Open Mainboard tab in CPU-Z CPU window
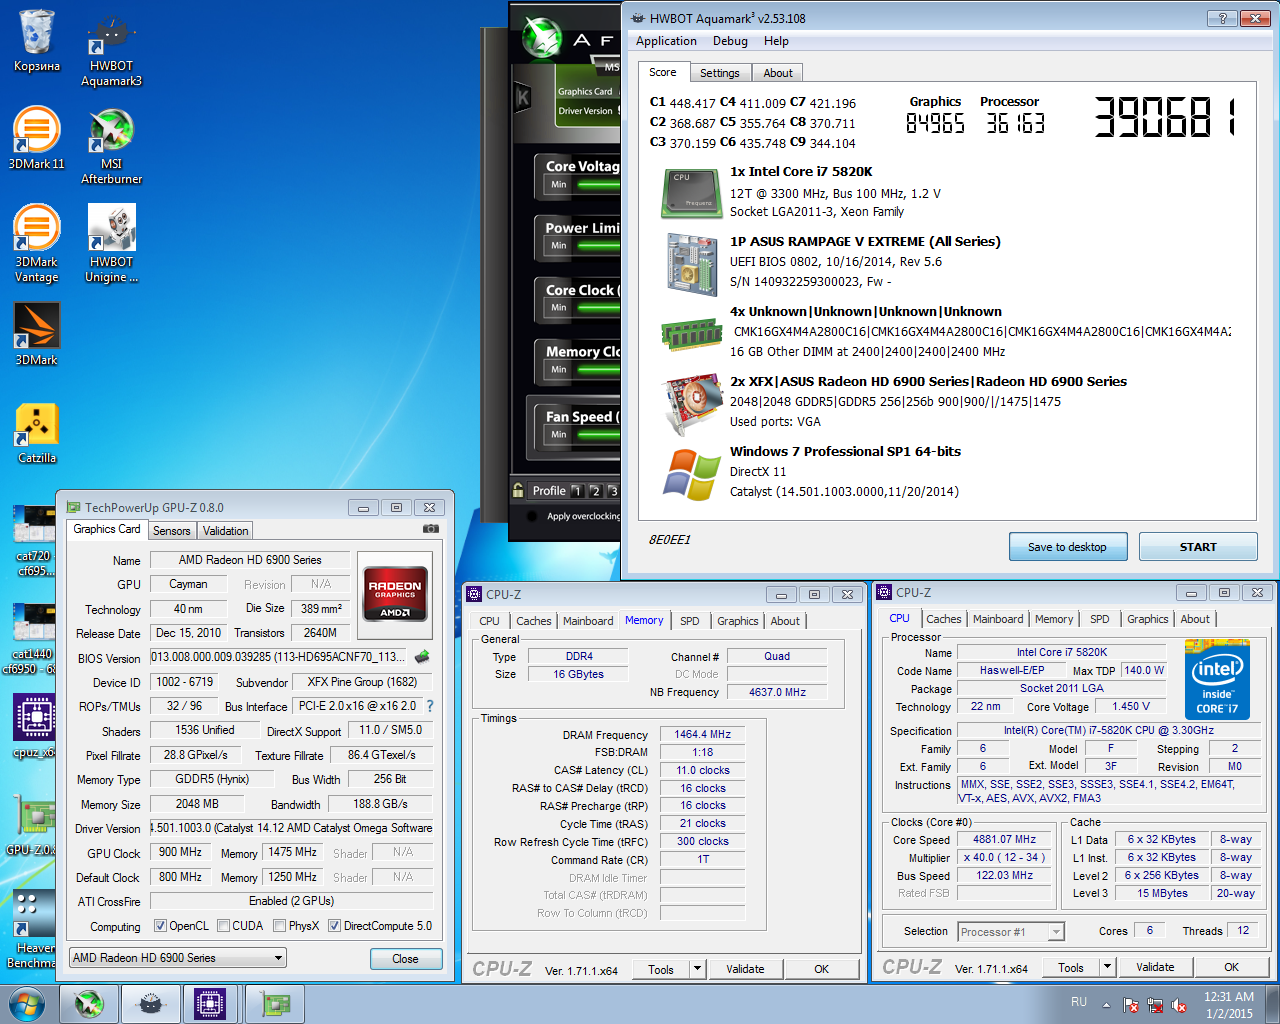The width and height of the screenshot is (1280, 1024). click(998, 619)
